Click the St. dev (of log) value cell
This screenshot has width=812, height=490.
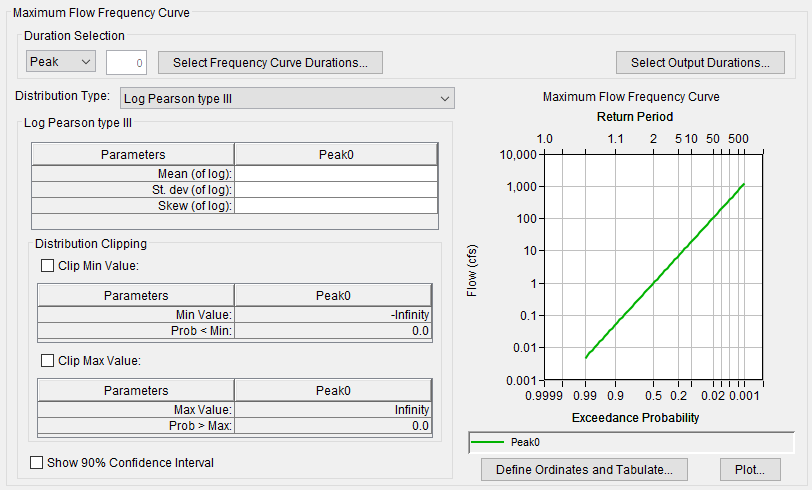(x=336, y=189)
